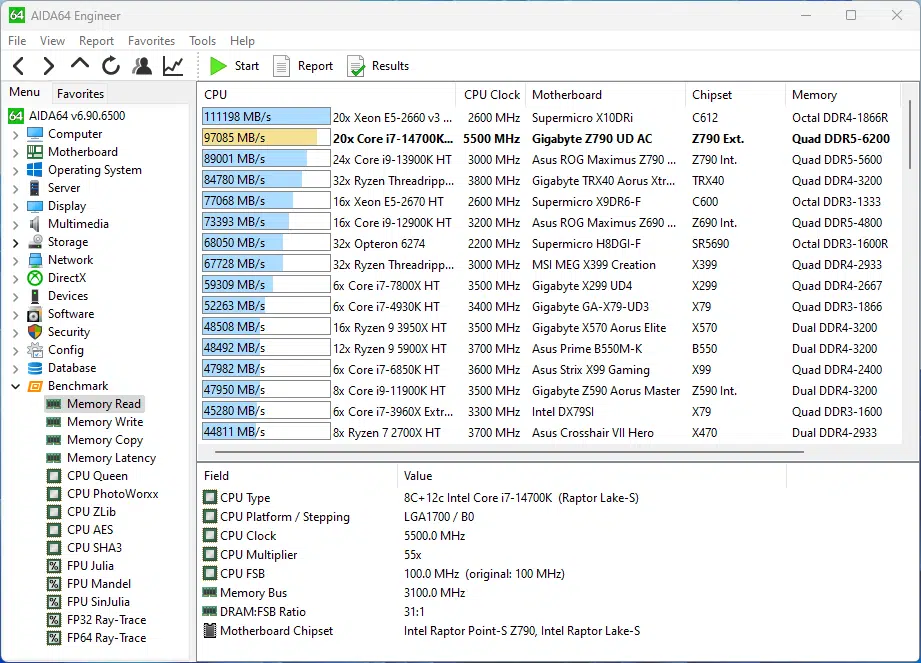The height and width of the screenshot is (663, 921).
Task: Select the Config gear icon
Action: pyautogui.click(x=35, y=350)
